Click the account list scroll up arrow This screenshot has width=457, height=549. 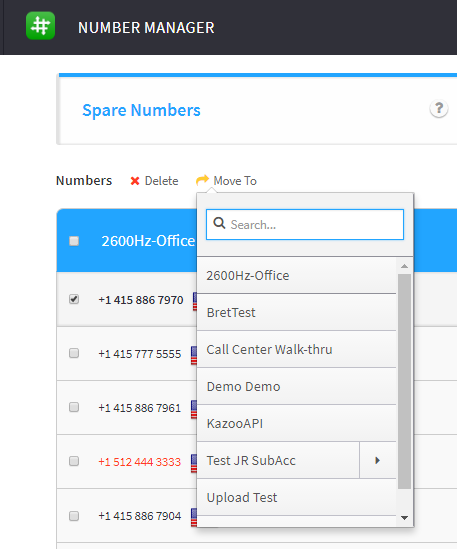(404, 266)
